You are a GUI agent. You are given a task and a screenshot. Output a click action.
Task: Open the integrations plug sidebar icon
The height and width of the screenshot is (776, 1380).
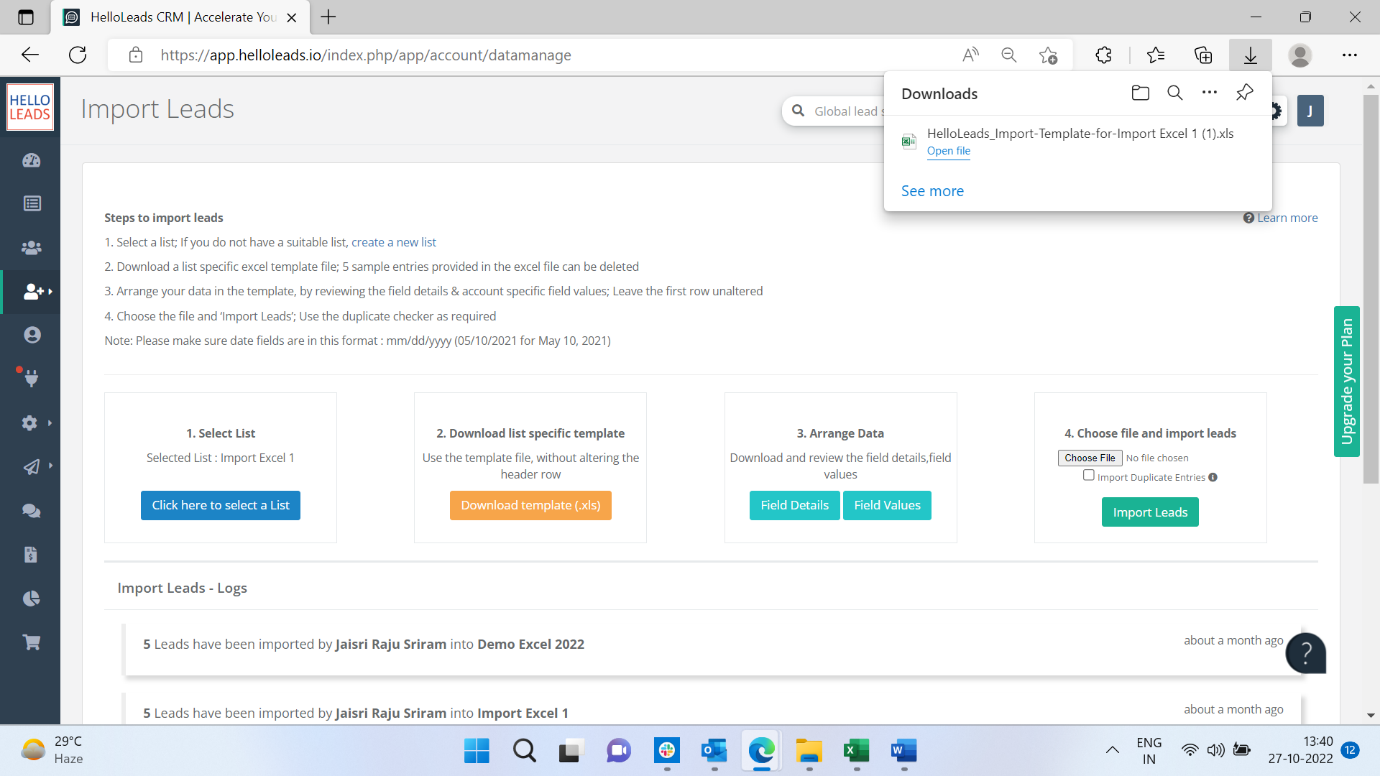click(30, 378)
